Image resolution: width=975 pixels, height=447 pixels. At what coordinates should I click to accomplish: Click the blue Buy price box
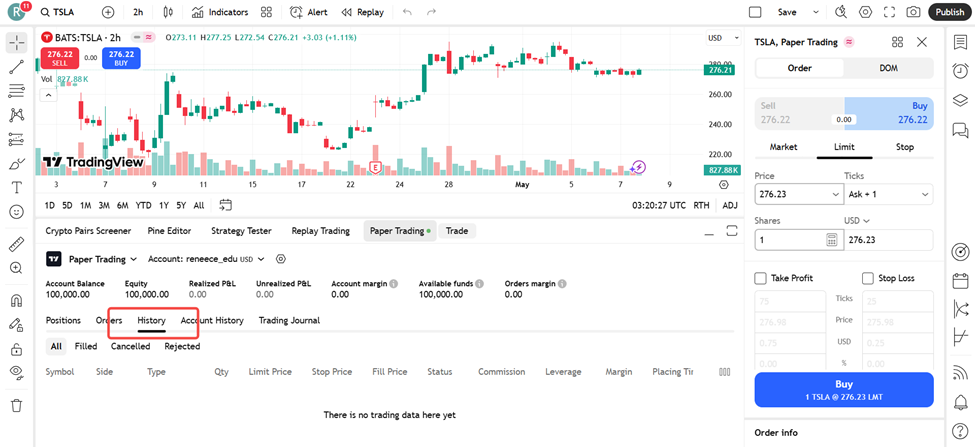(888, 112)
